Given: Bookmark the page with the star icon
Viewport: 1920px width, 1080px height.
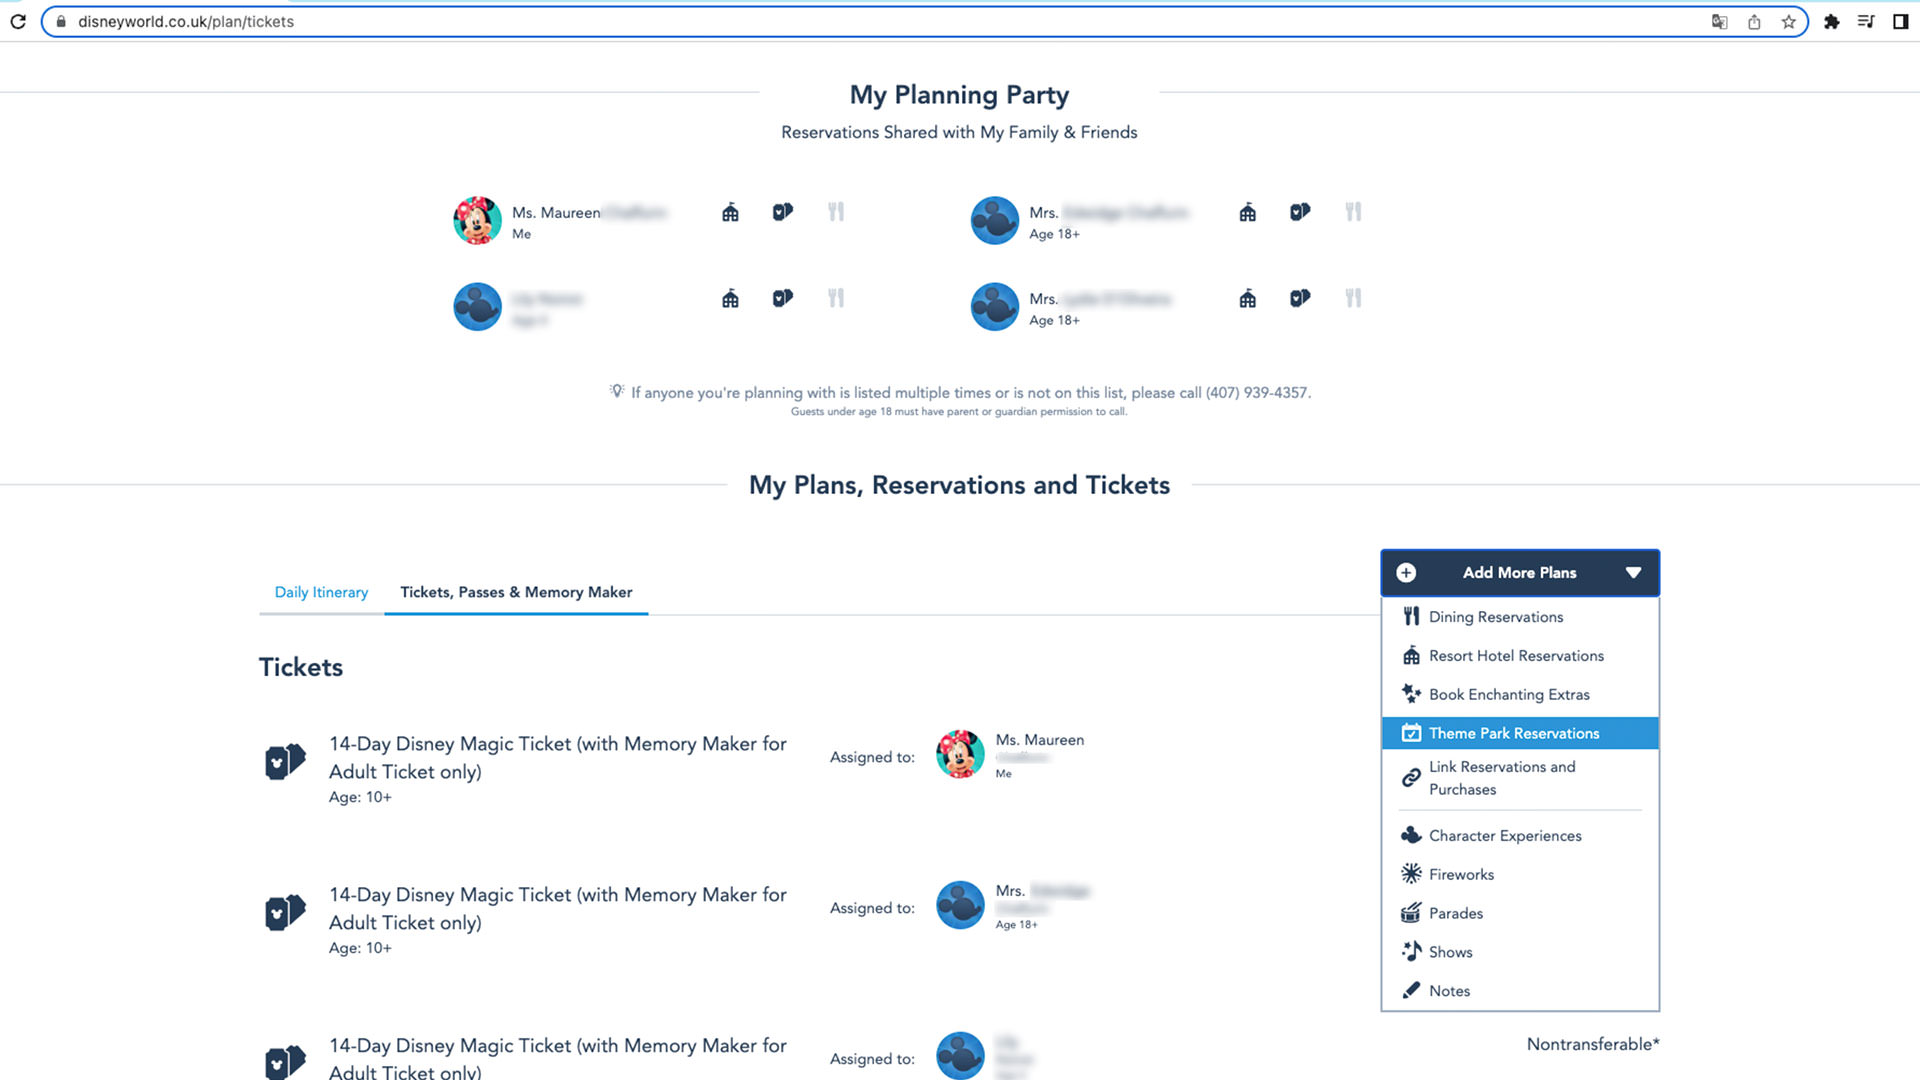Looking at the screenshot, I should click(x=1789, y=22).
